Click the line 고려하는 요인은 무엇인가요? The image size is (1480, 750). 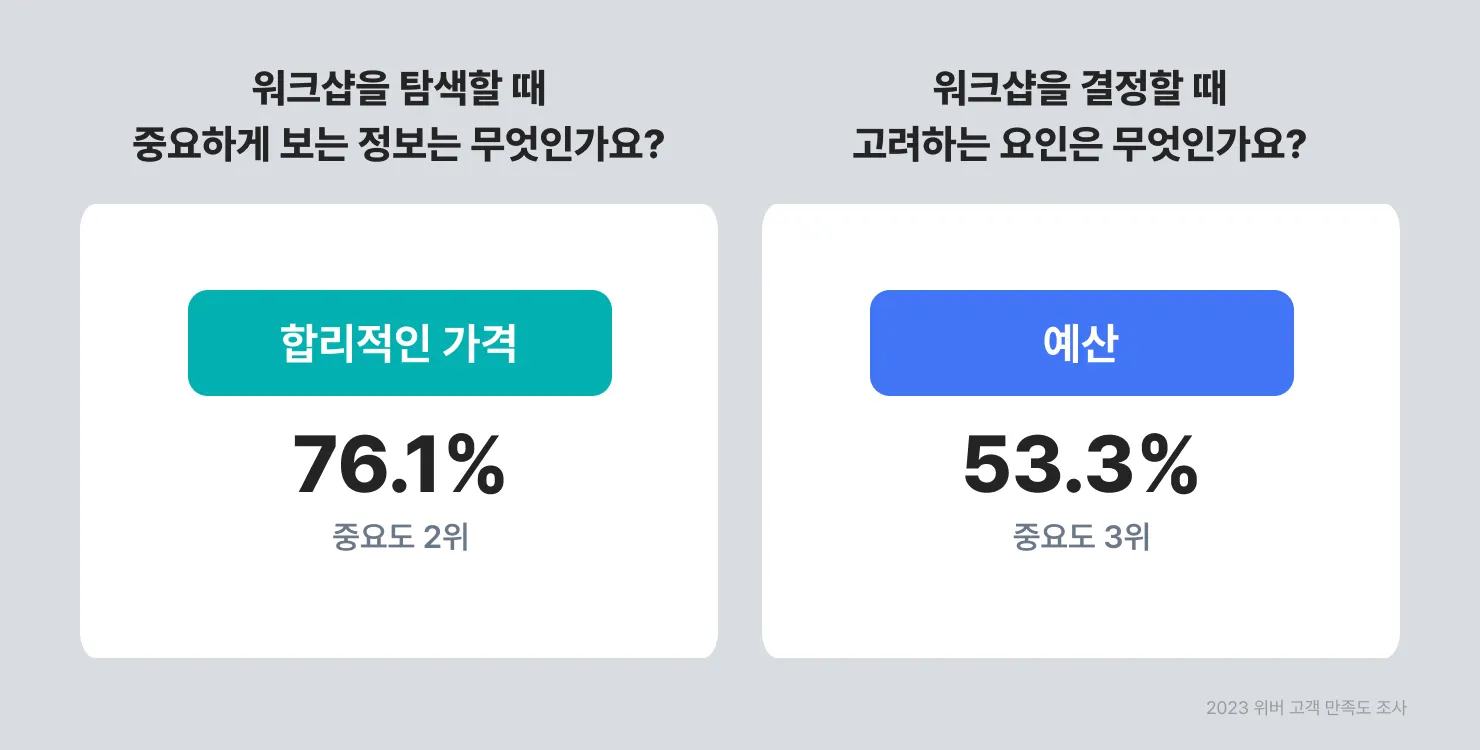[x=1080, y=147]
